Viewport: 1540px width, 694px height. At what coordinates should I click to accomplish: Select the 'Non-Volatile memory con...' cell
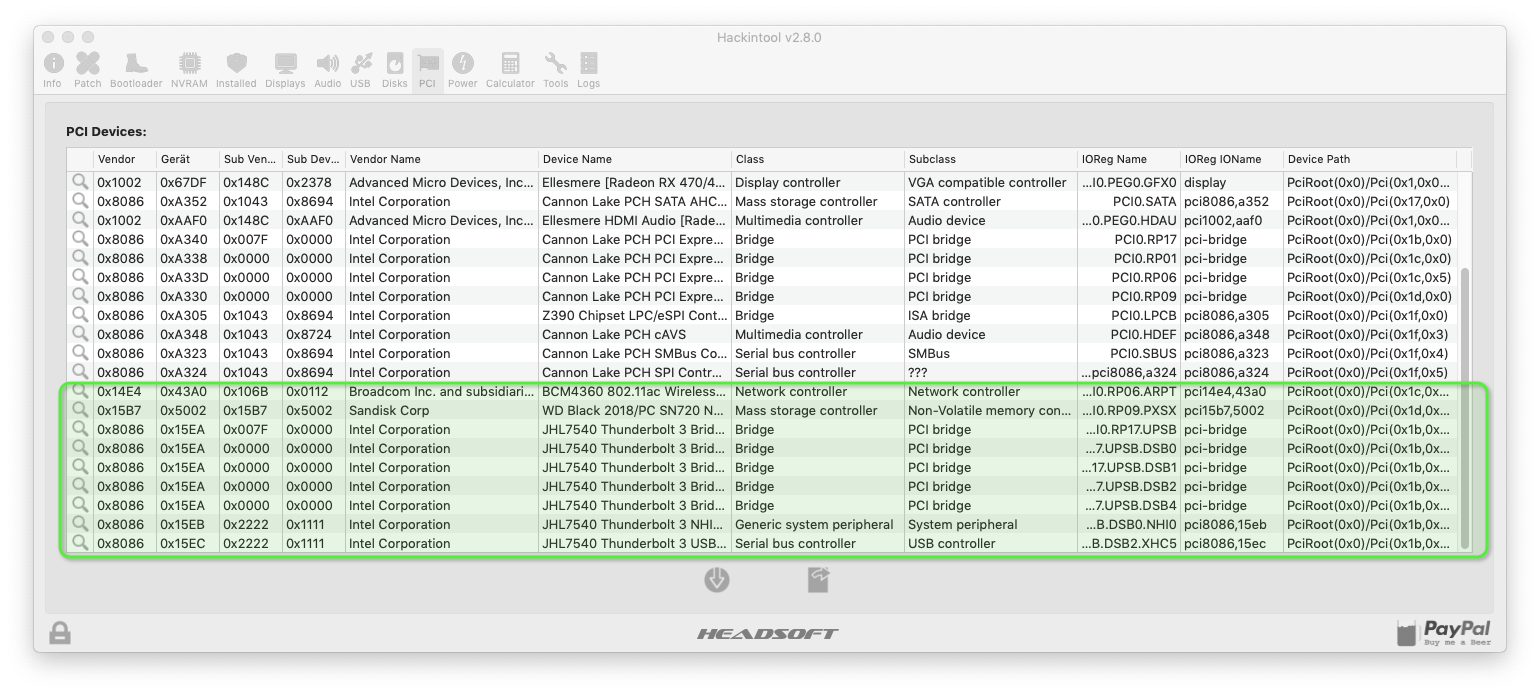990,410
